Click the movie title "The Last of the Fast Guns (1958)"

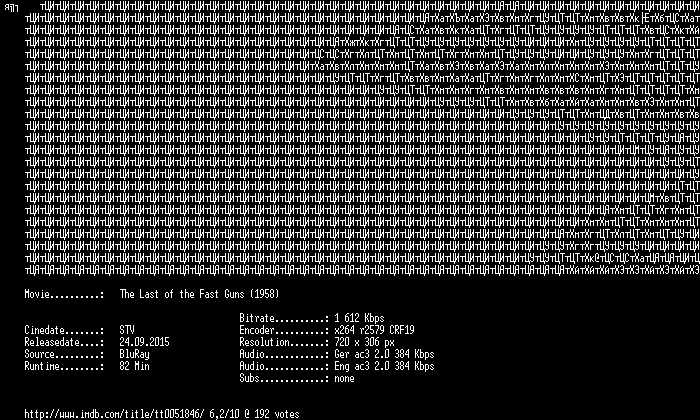coord(199,294)
